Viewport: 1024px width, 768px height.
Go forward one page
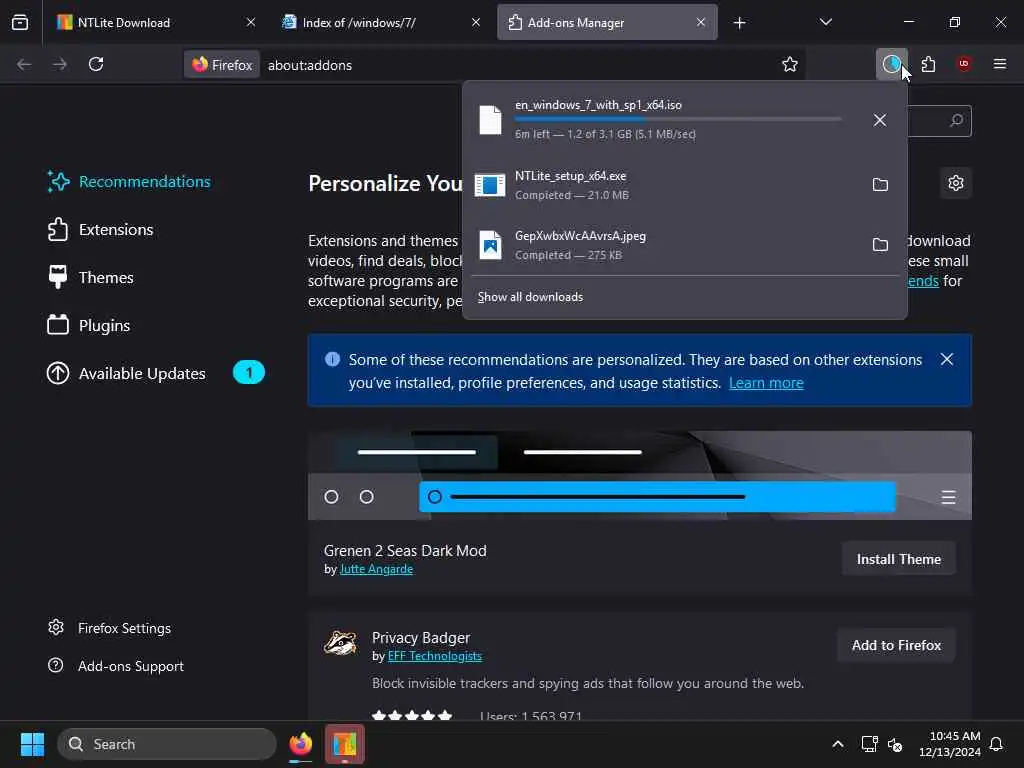(59, 64)
